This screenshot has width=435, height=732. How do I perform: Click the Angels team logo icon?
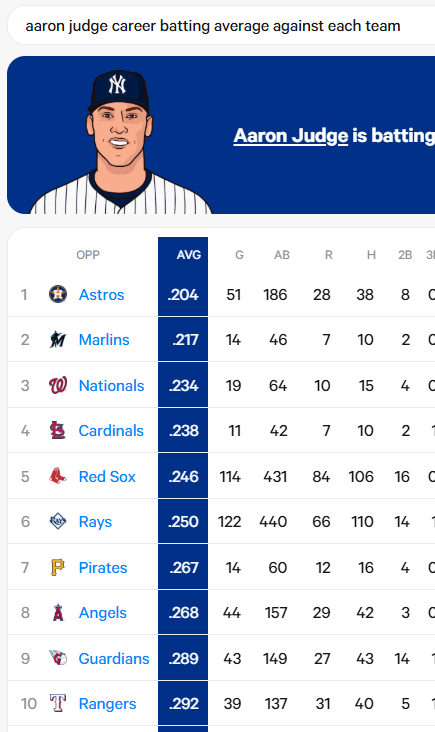pyautogui.click(x=58, y=612)
